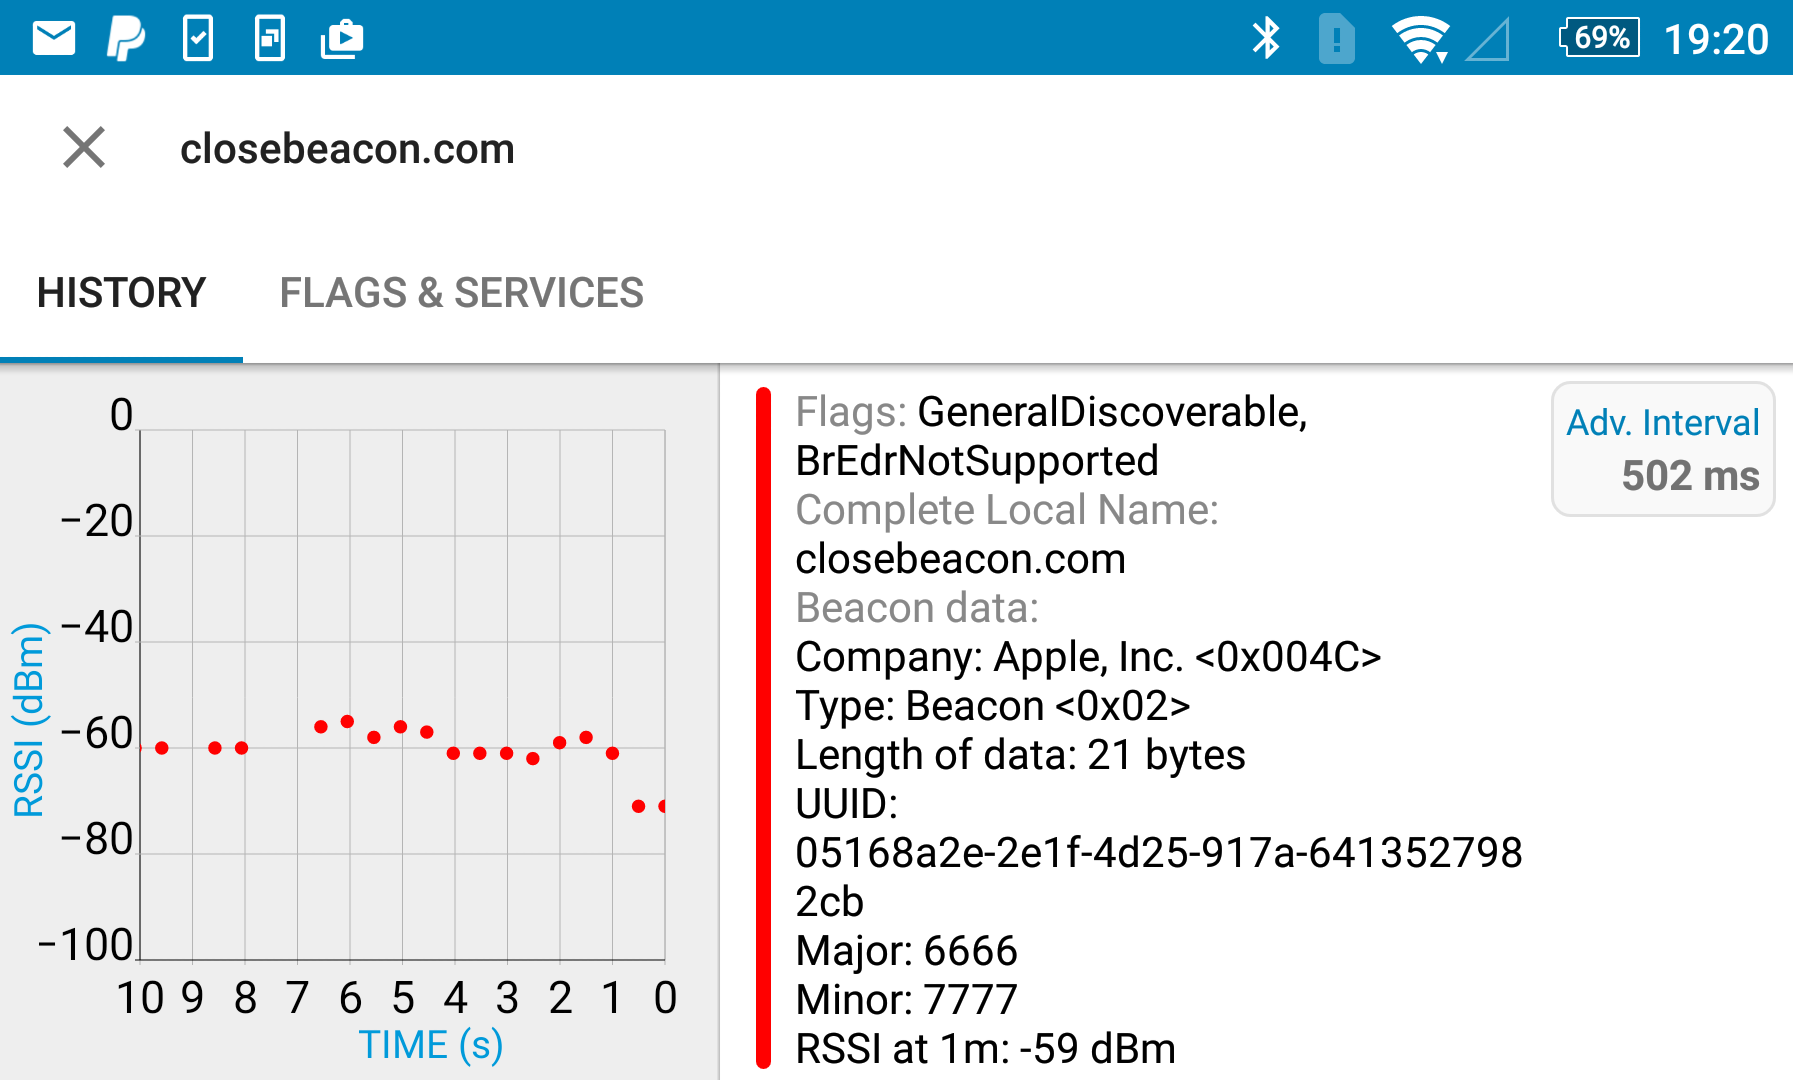Tap the screenshot notification icon
Viewport: 1793px width, 1080px height.
(x=270, y=39)
